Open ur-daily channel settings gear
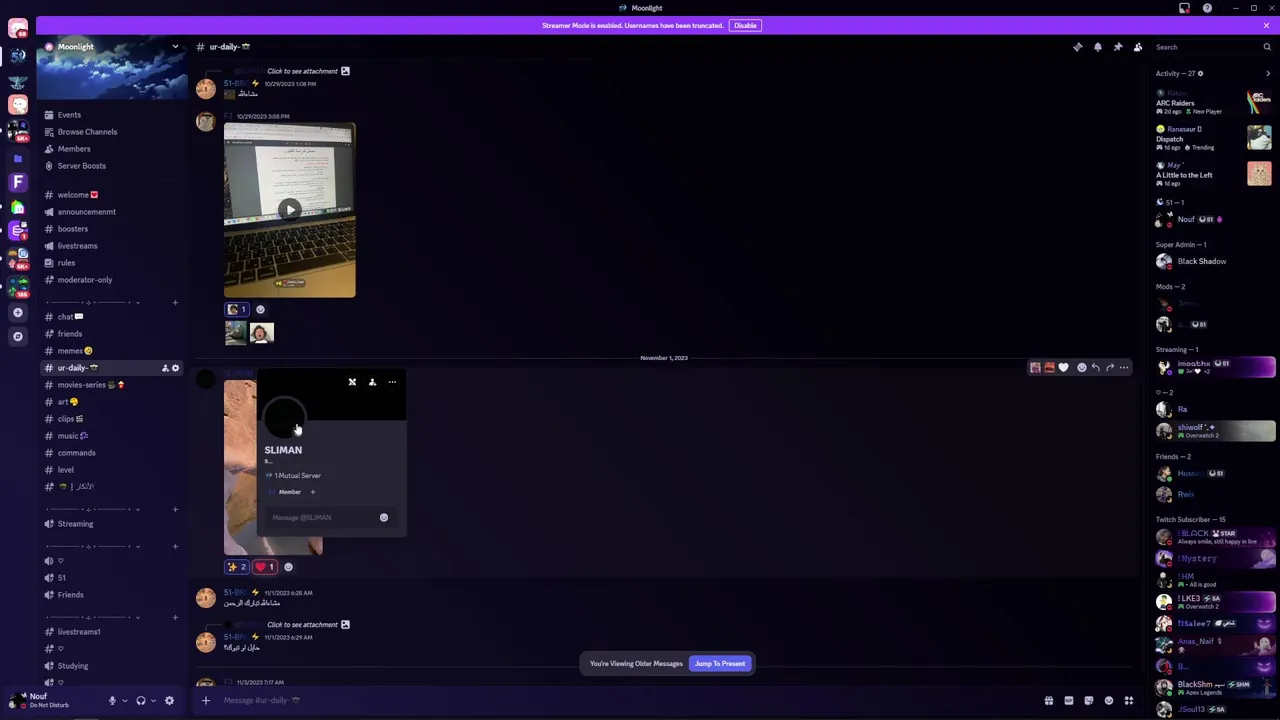 click(x=175, y=368)
